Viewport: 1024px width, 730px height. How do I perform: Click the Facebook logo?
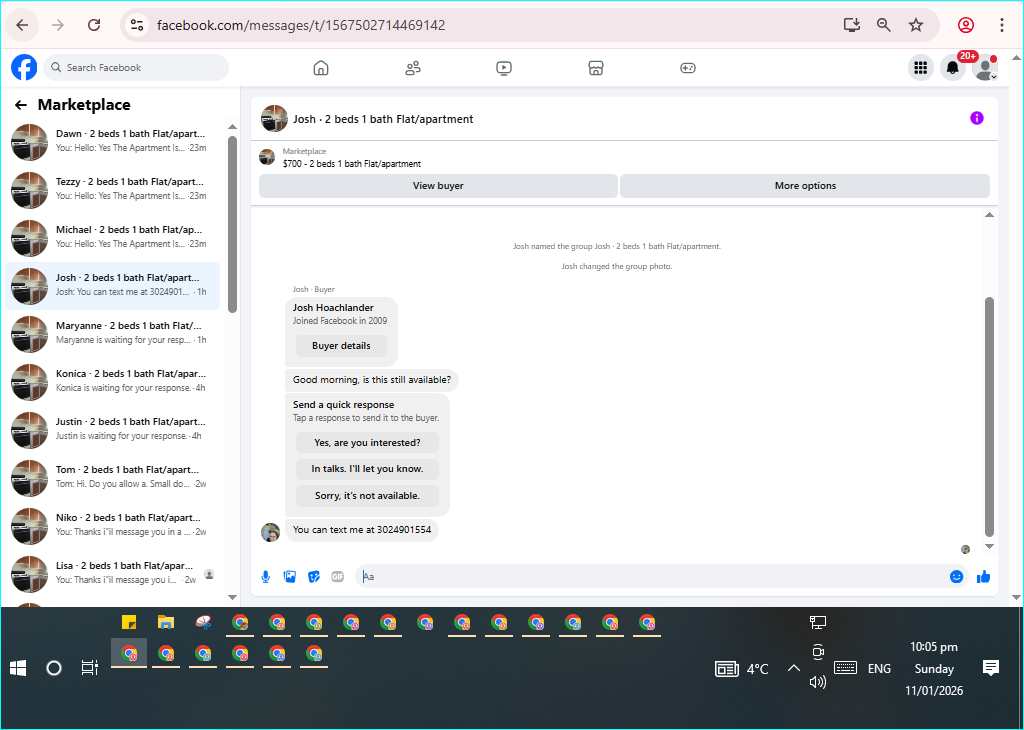(24, 67)
